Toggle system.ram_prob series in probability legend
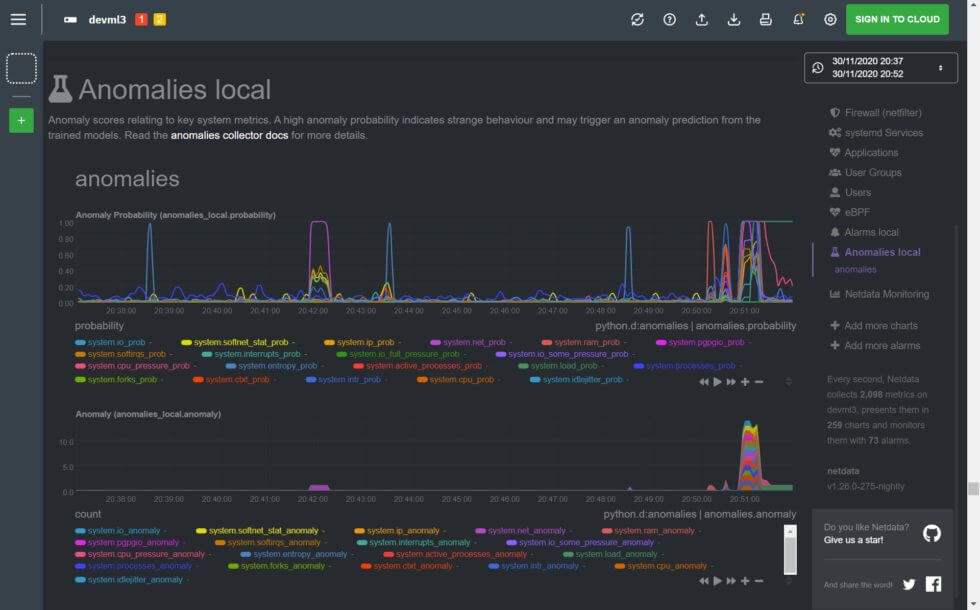The width and height of the screenshot is (980, 610). tap(587, 342)
